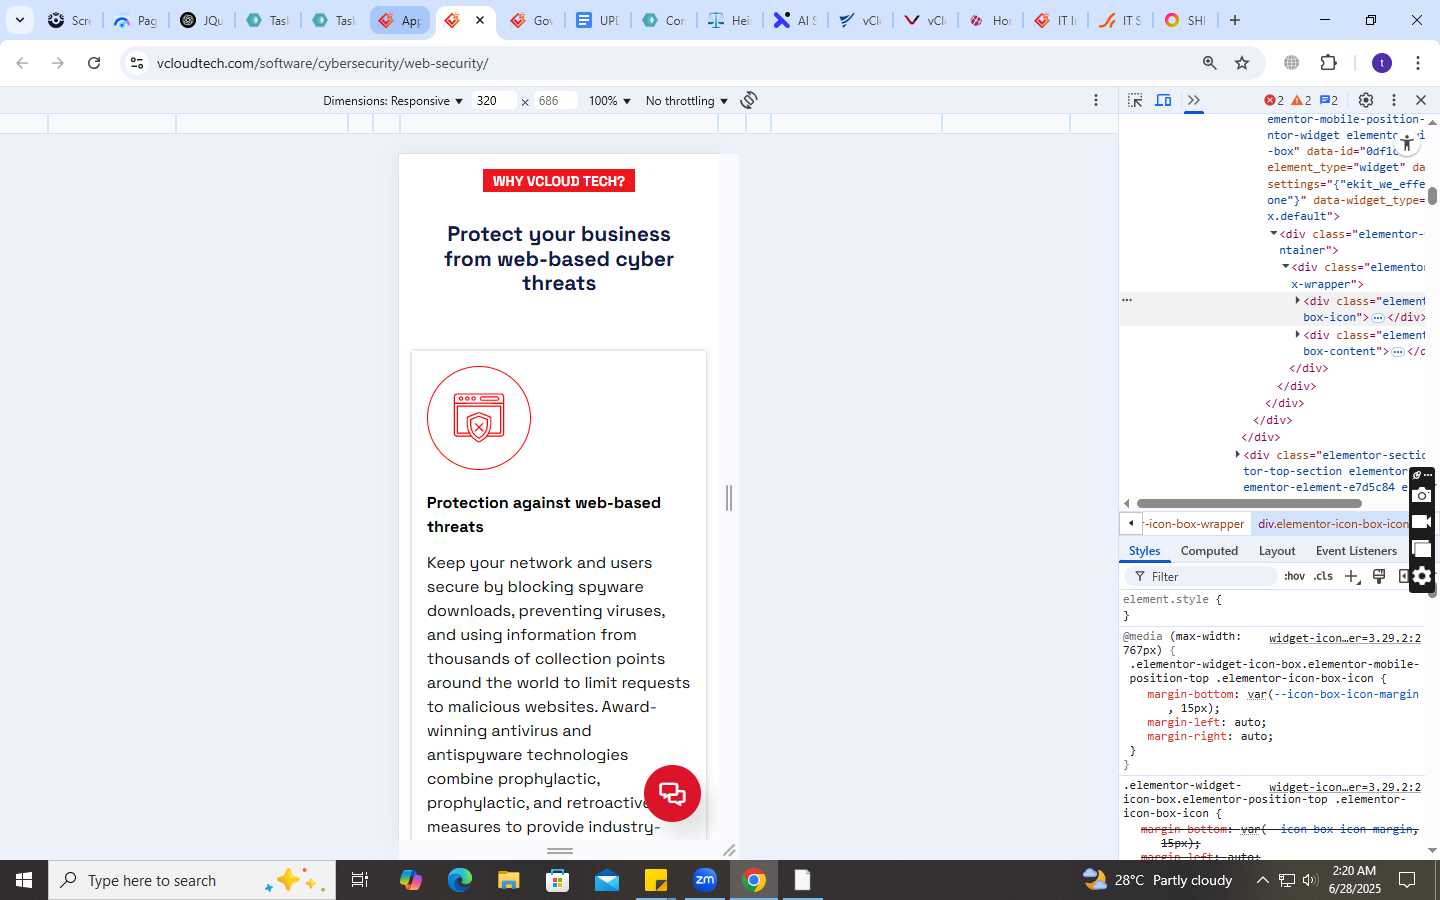Show more DevTools panels via double chevron

click(1193, 100)
